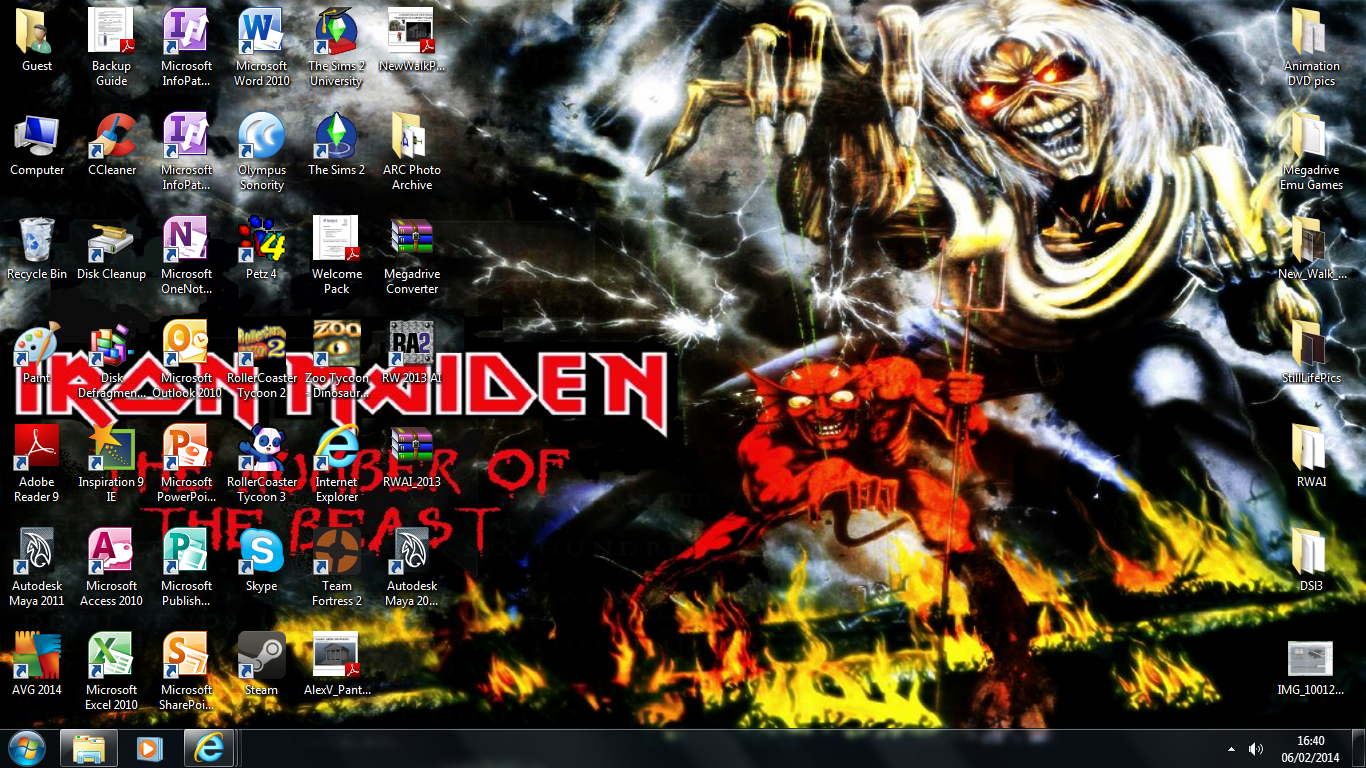This screenshot has width=1366, height=768.
Task: Launch Microsoft Access 2010
Action: pyautogui.click(x=112, y=569)
